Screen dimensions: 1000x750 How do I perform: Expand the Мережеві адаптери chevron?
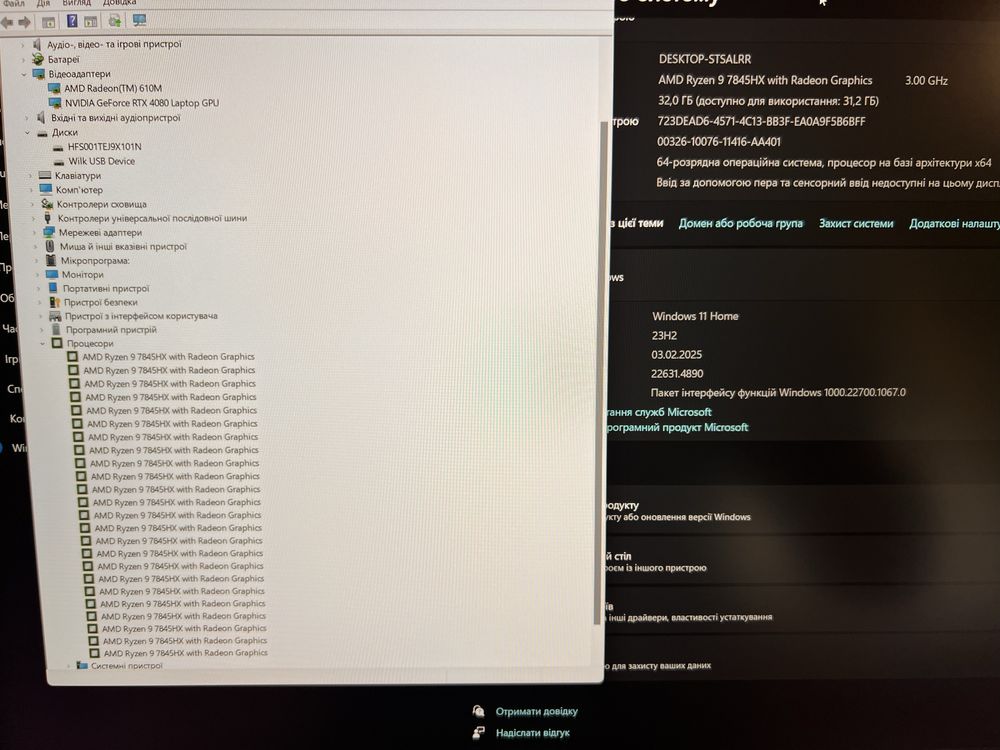coord(34,233)
